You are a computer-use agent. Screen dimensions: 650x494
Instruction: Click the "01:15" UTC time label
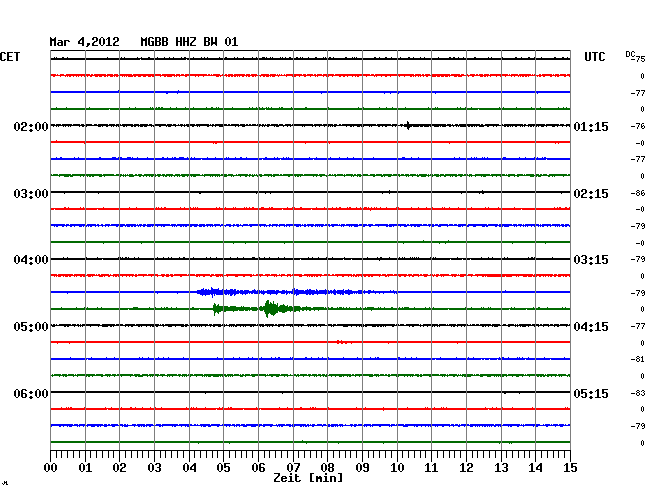tap(591, 126)
